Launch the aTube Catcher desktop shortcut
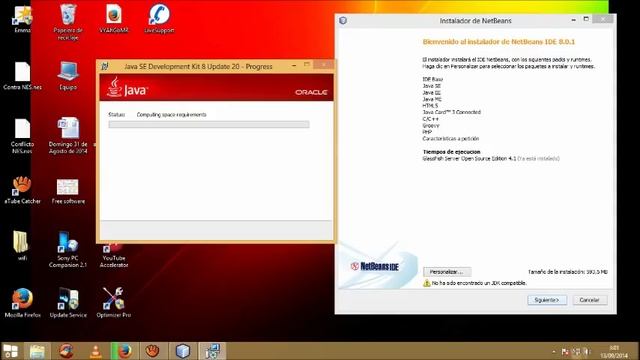 22,190
